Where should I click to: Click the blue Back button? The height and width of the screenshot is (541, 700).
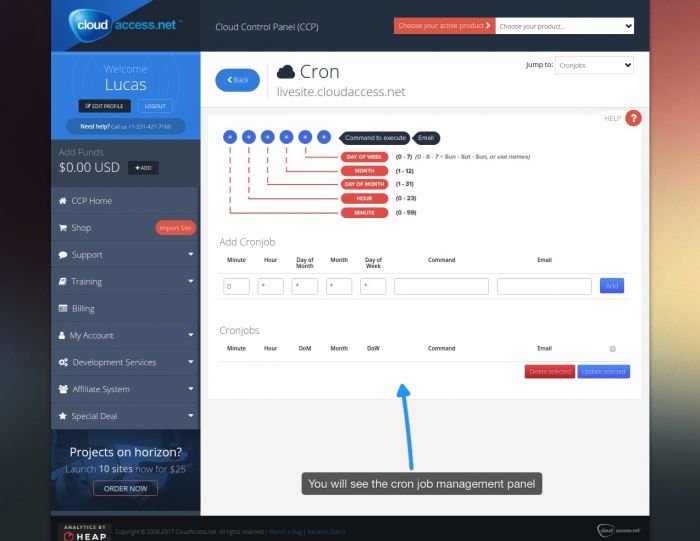pos(238,80)
